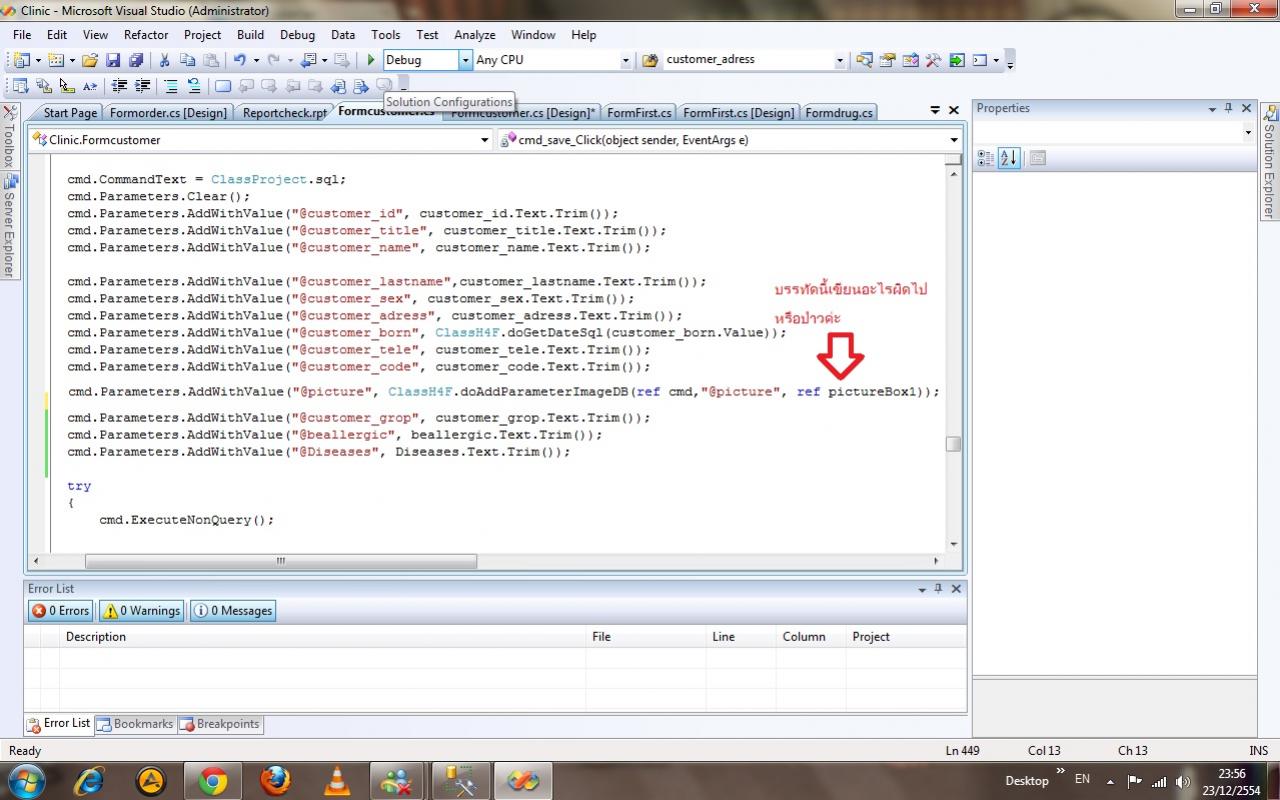Open Toolbox via hammer-wrench icon

(x=933, y=60)
